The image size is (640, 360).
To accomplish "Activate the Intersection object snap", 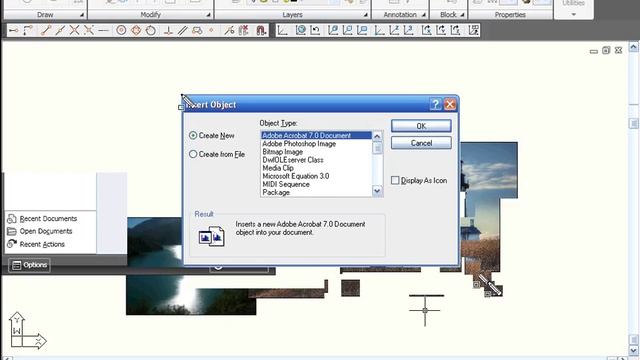I will pyautogui.click(x=74, y=31).
